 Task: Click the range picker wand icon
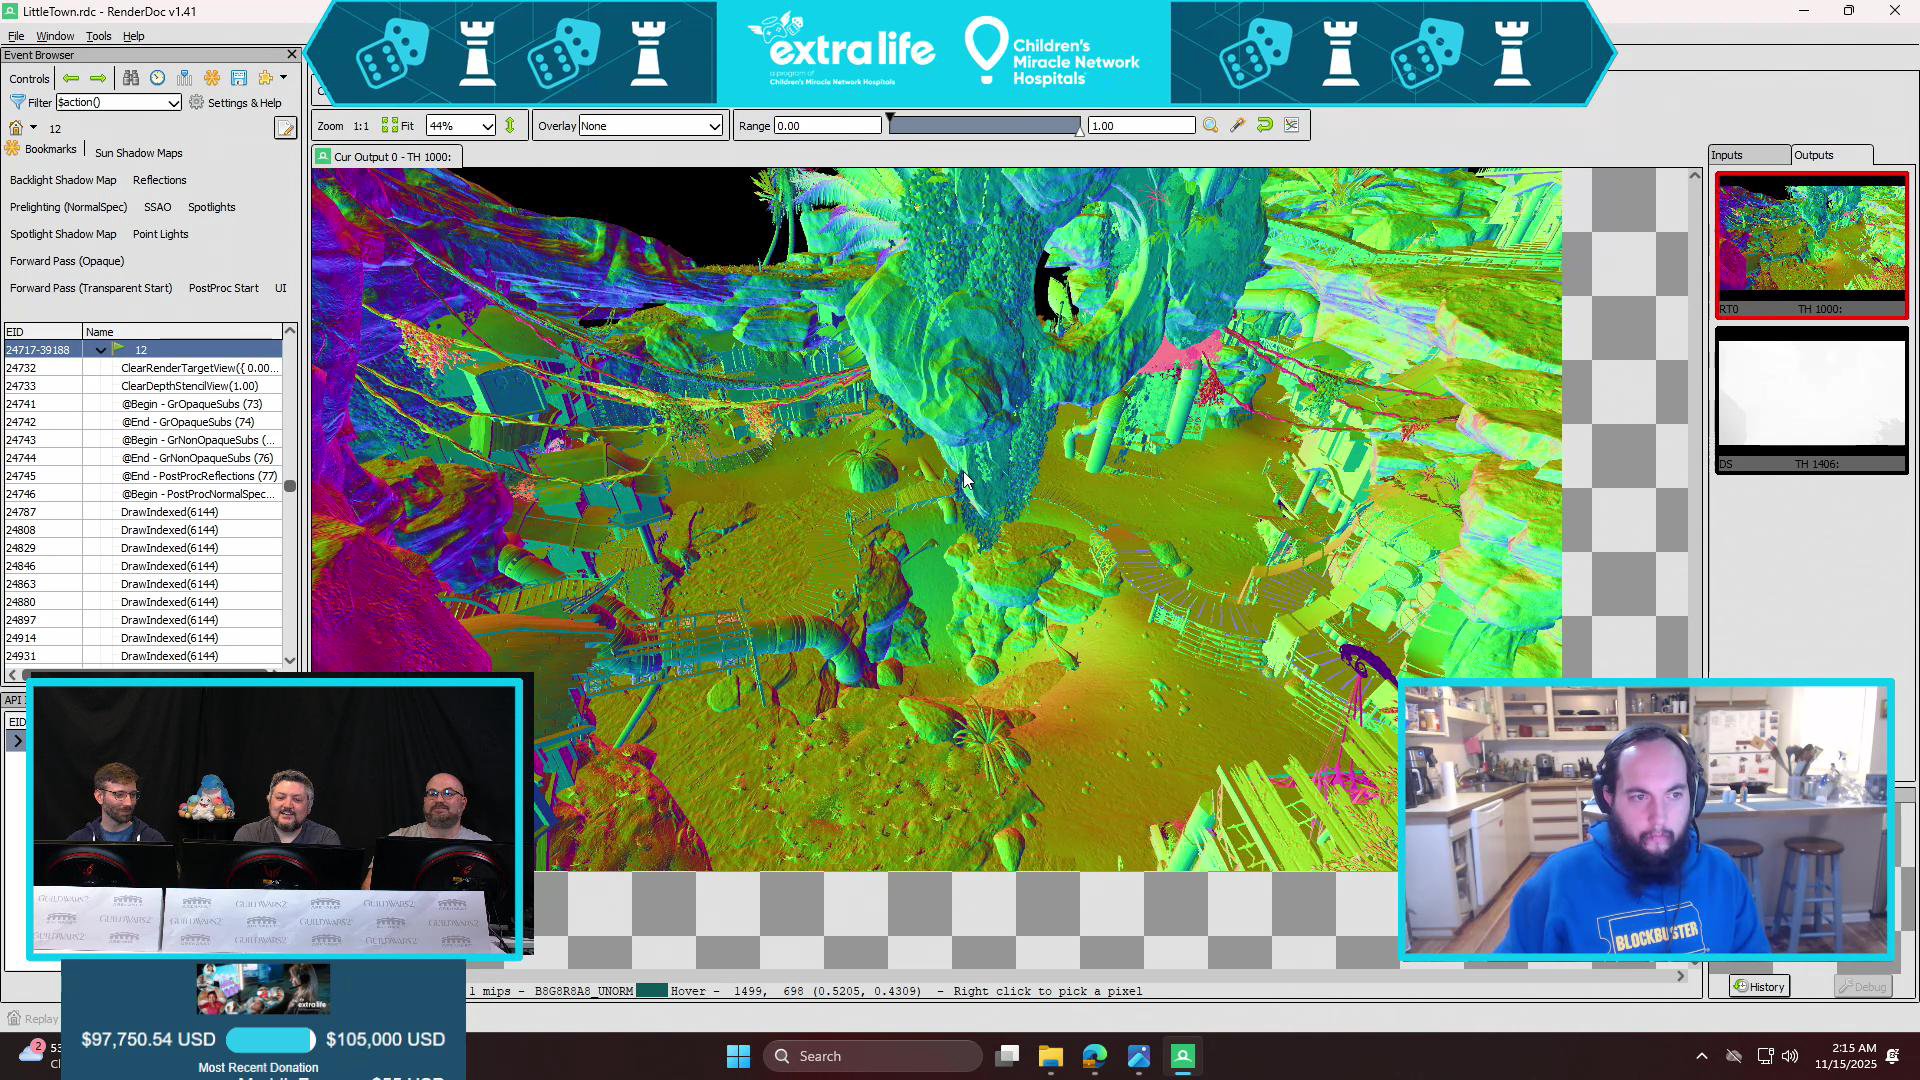pos(1237,125)
